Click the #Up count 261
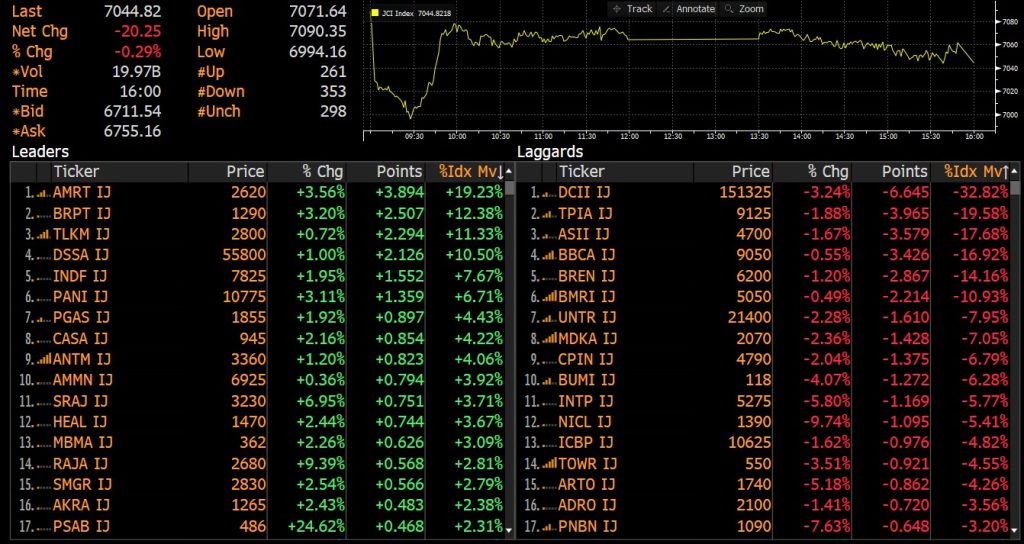1024x544 pixels. (x=333, y=72)
